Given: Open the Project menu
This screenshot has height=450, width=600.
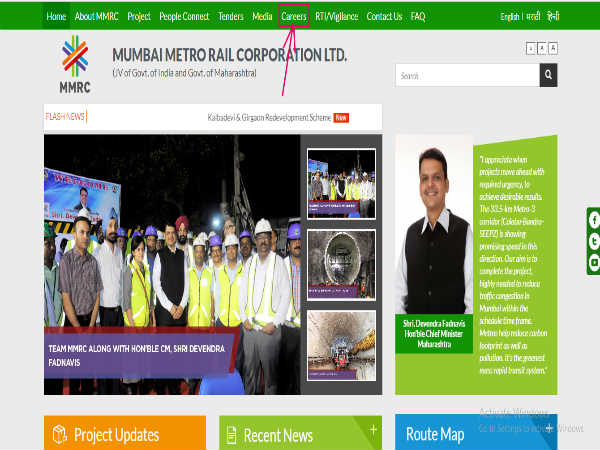Looking at the screenshot, I should [139, 16].
